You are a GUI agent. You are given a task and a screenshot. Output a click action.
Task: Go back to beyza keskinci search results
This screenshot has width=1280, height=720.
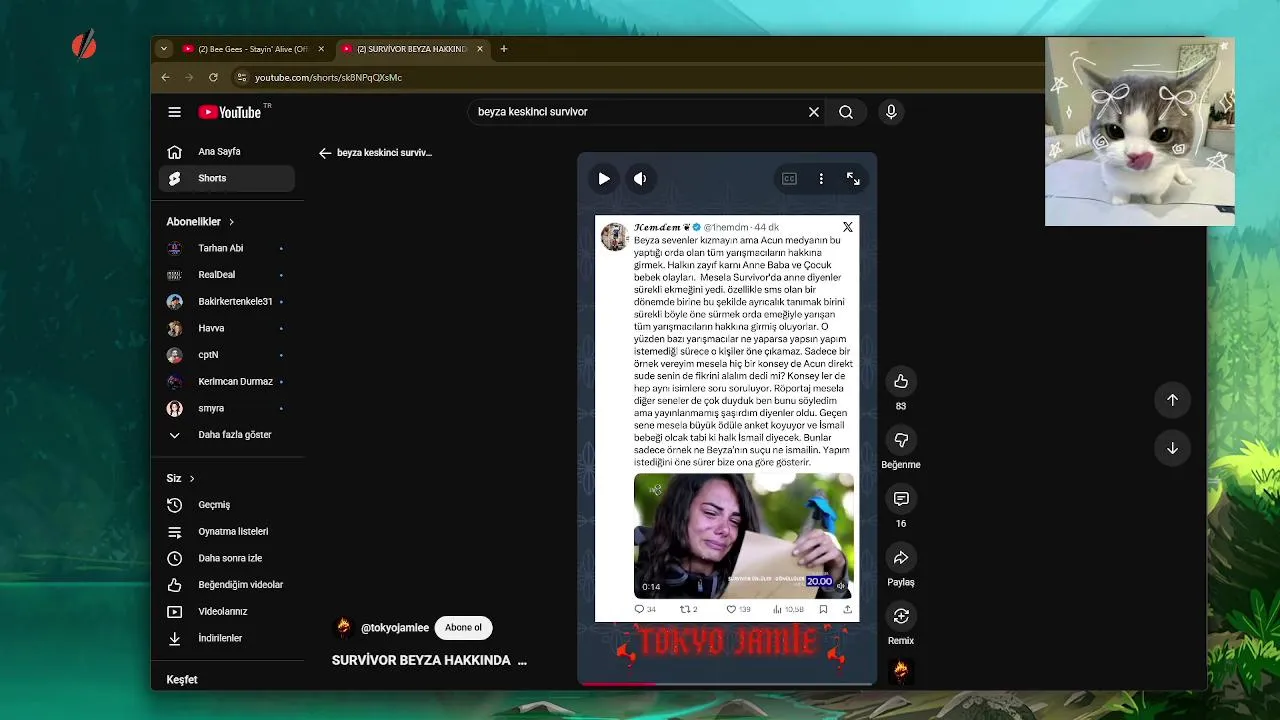(x=325, y=153)
